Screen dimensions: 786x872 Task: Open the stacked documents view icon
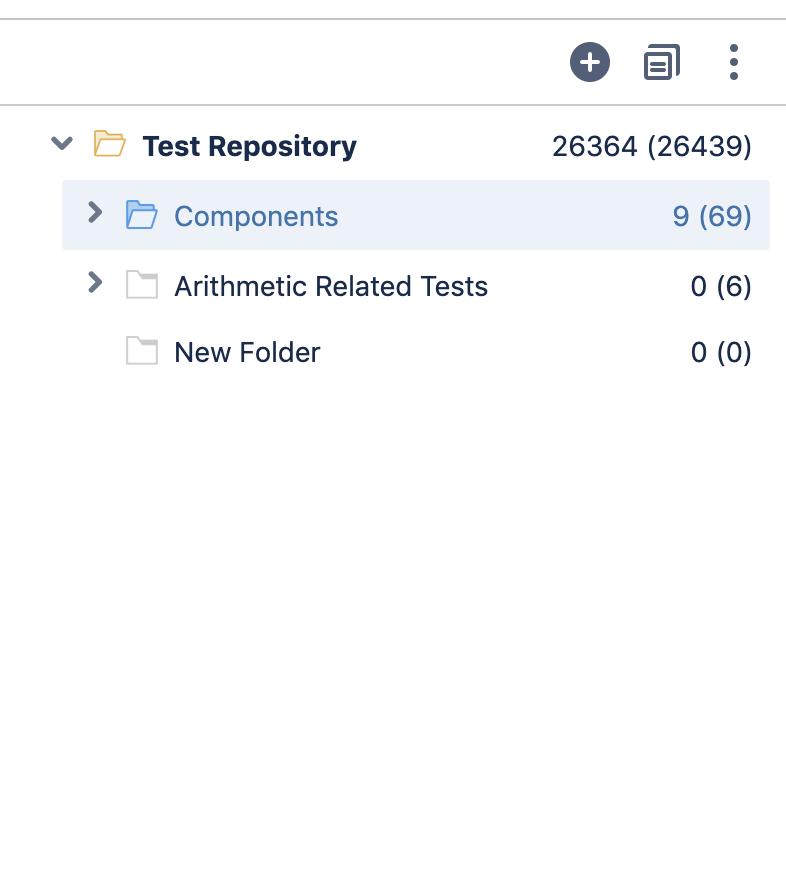(x=661, y=62)
